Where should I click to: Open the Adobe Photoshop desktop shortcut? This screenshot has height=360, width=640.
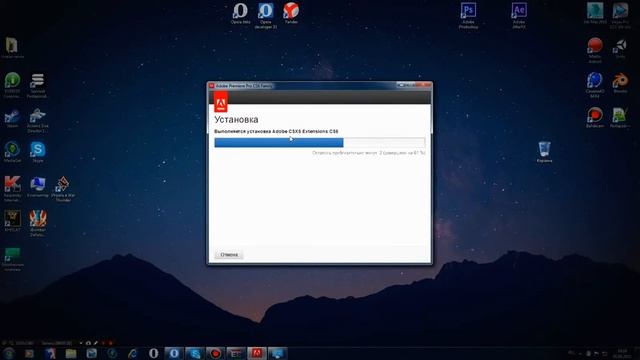tap(468, 15)
